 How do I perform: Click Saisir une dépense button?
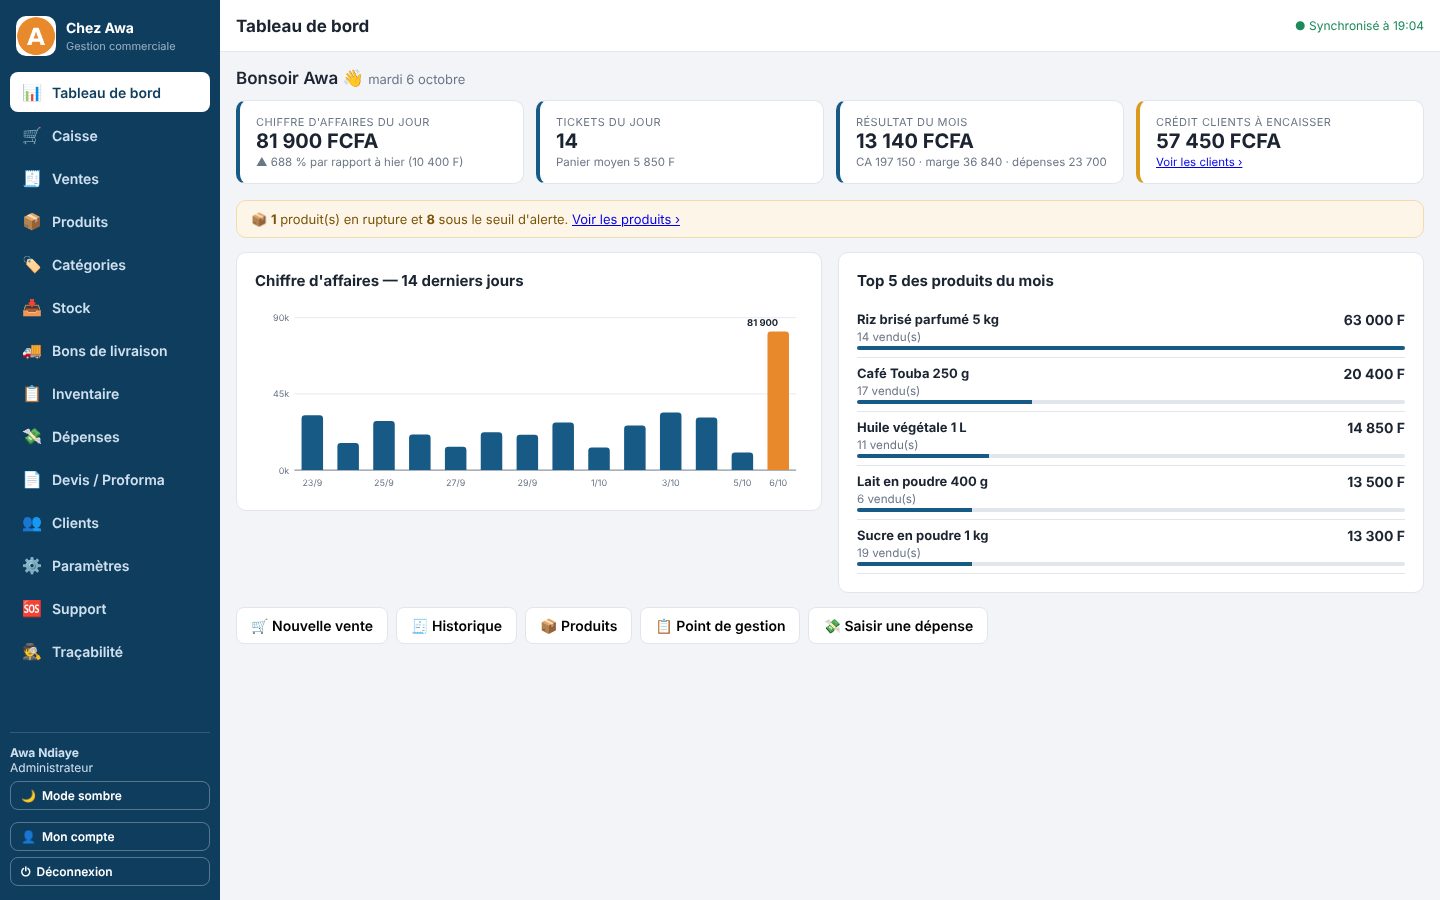tap(898, 626)
